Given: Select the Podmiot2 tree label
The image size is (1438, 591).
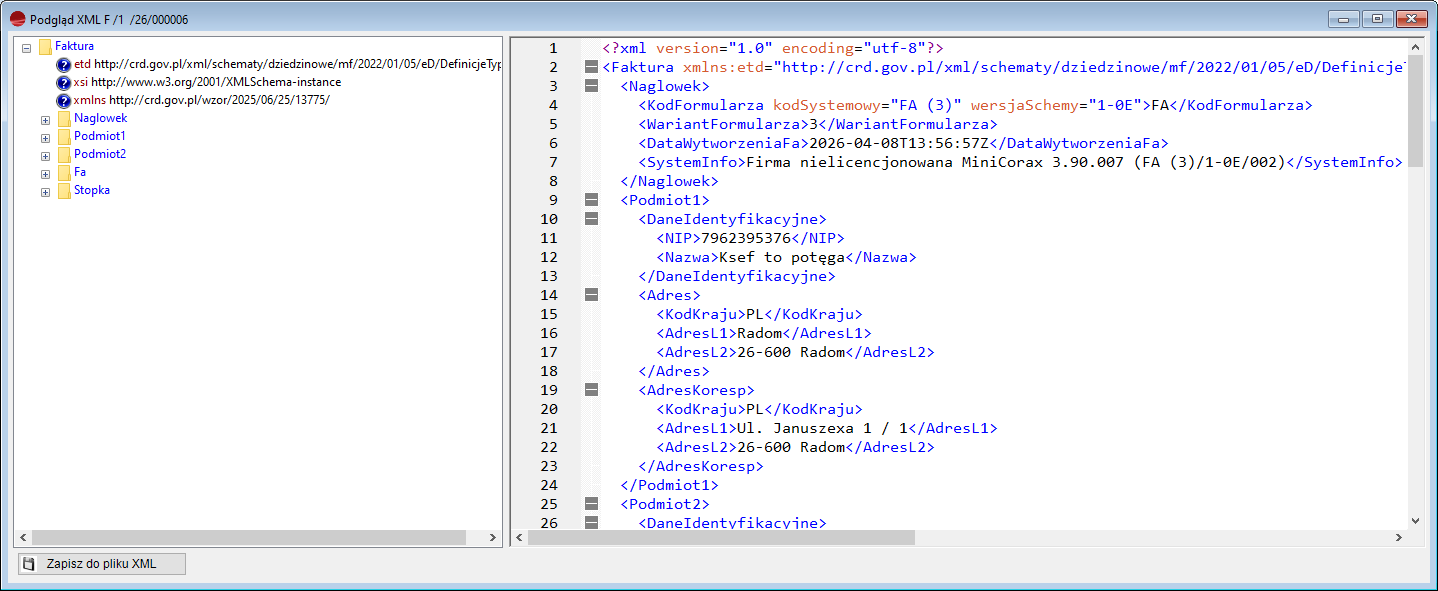Looking at the screenshot, I should point(100,154).
